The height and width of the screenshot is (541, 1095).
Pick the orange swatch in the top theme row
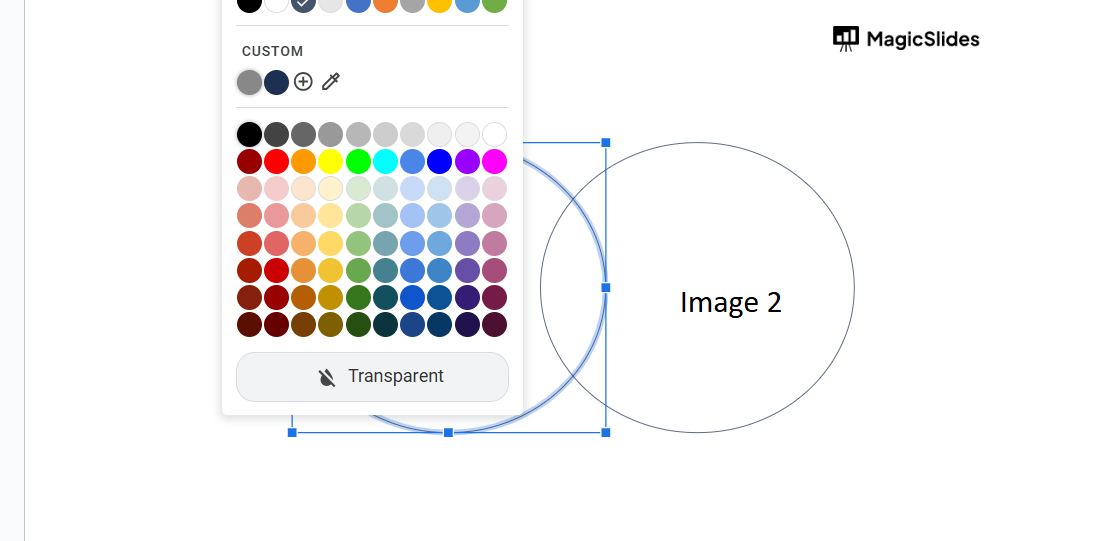pos(385,3)
